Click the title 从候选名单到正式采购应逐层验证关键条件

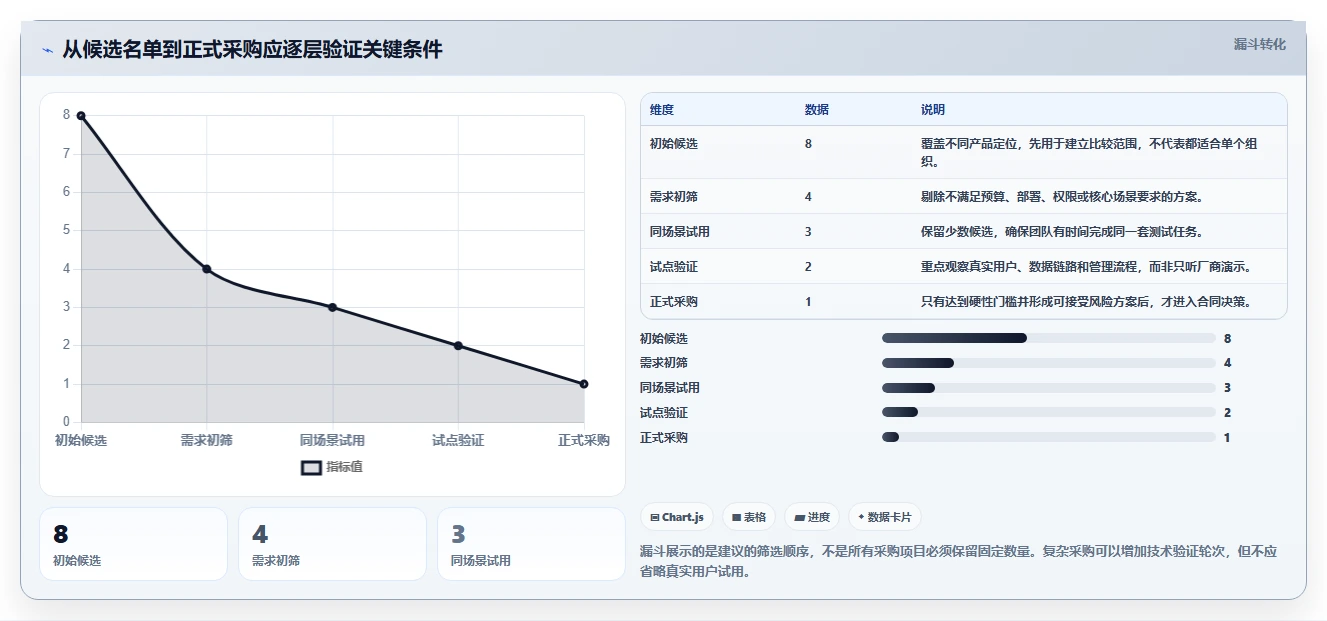[252, 49]
